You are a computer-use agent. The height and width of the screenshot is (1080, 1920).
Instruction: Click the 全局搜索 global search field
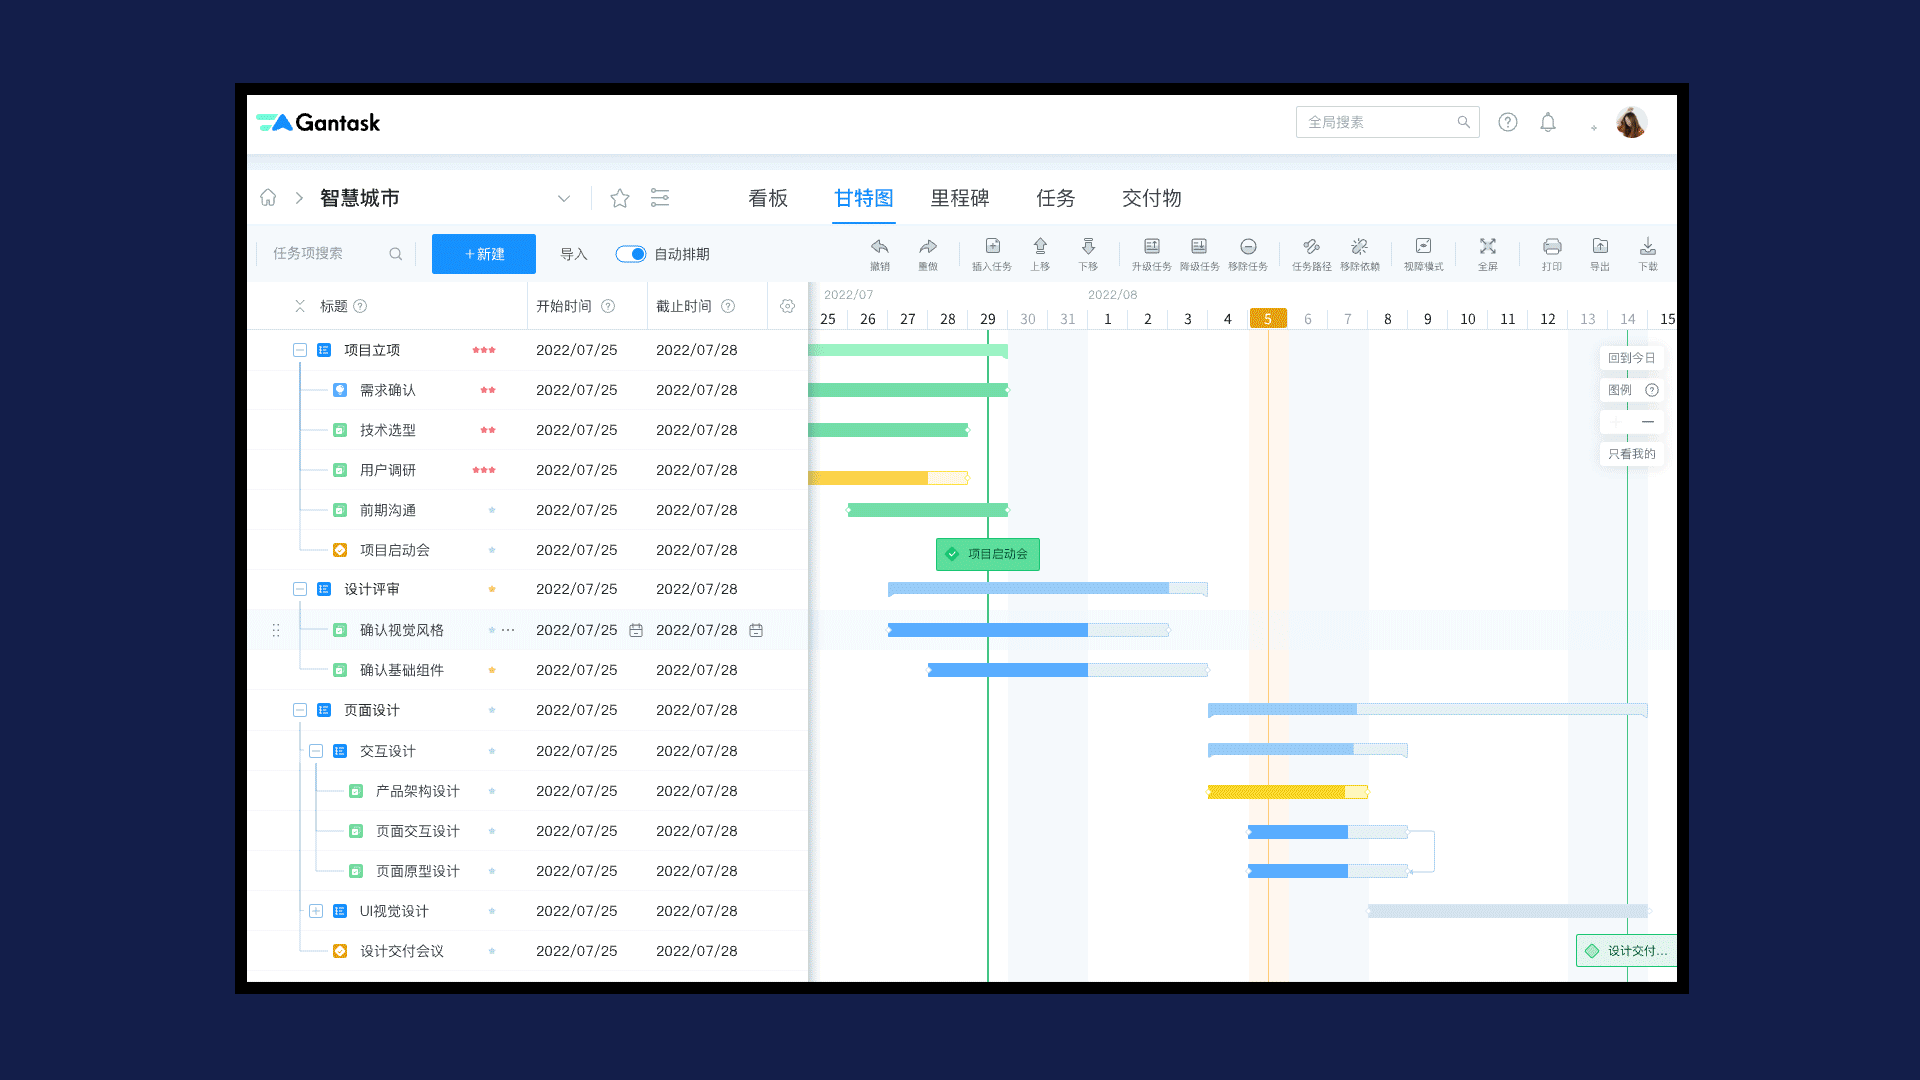tap(1388, 122)
